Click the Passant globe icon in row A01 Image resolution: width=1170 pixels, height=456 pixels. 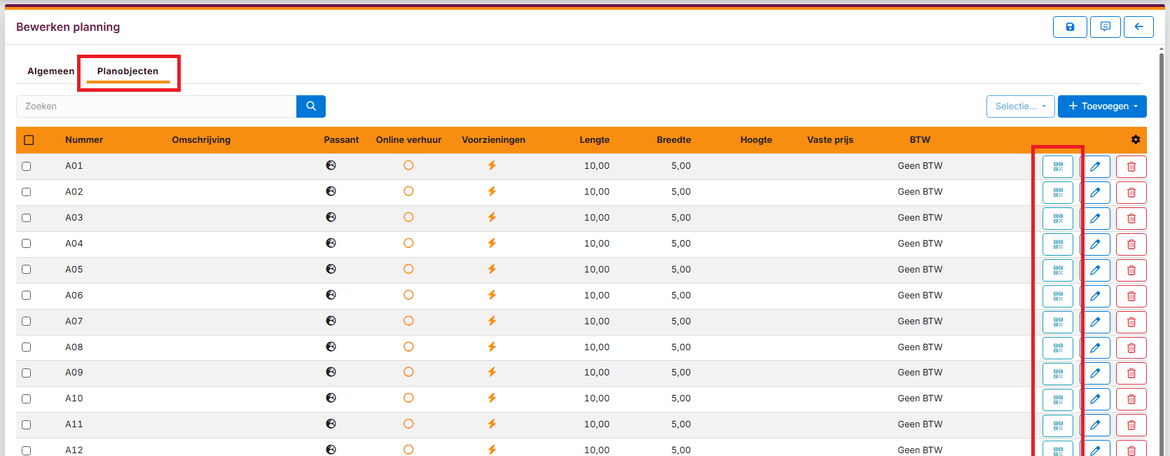coord(331,166)
